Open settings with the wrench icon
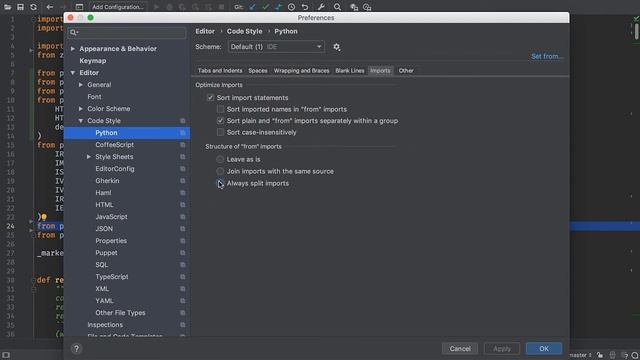Image resolution: width=640 pixels, height=360 pixels. tap(321, 7)
